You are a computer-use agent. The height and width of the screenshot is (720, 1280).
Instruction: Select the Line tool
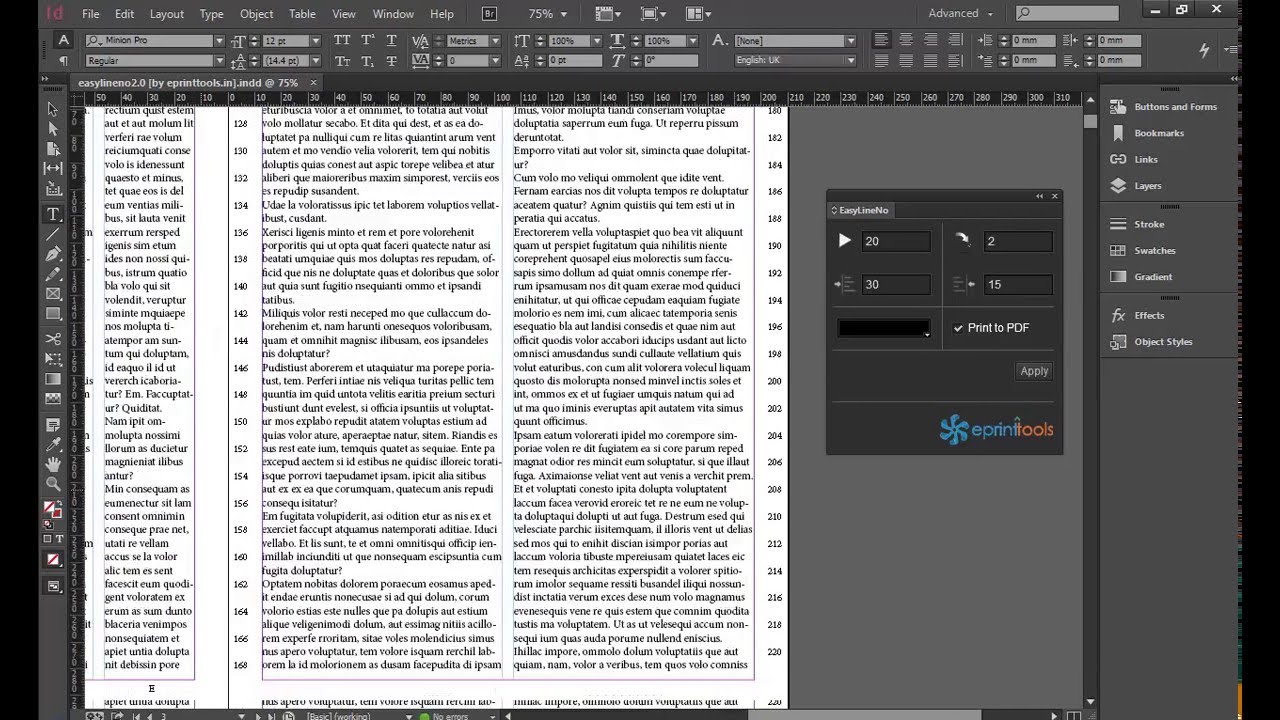pos(53,234)
